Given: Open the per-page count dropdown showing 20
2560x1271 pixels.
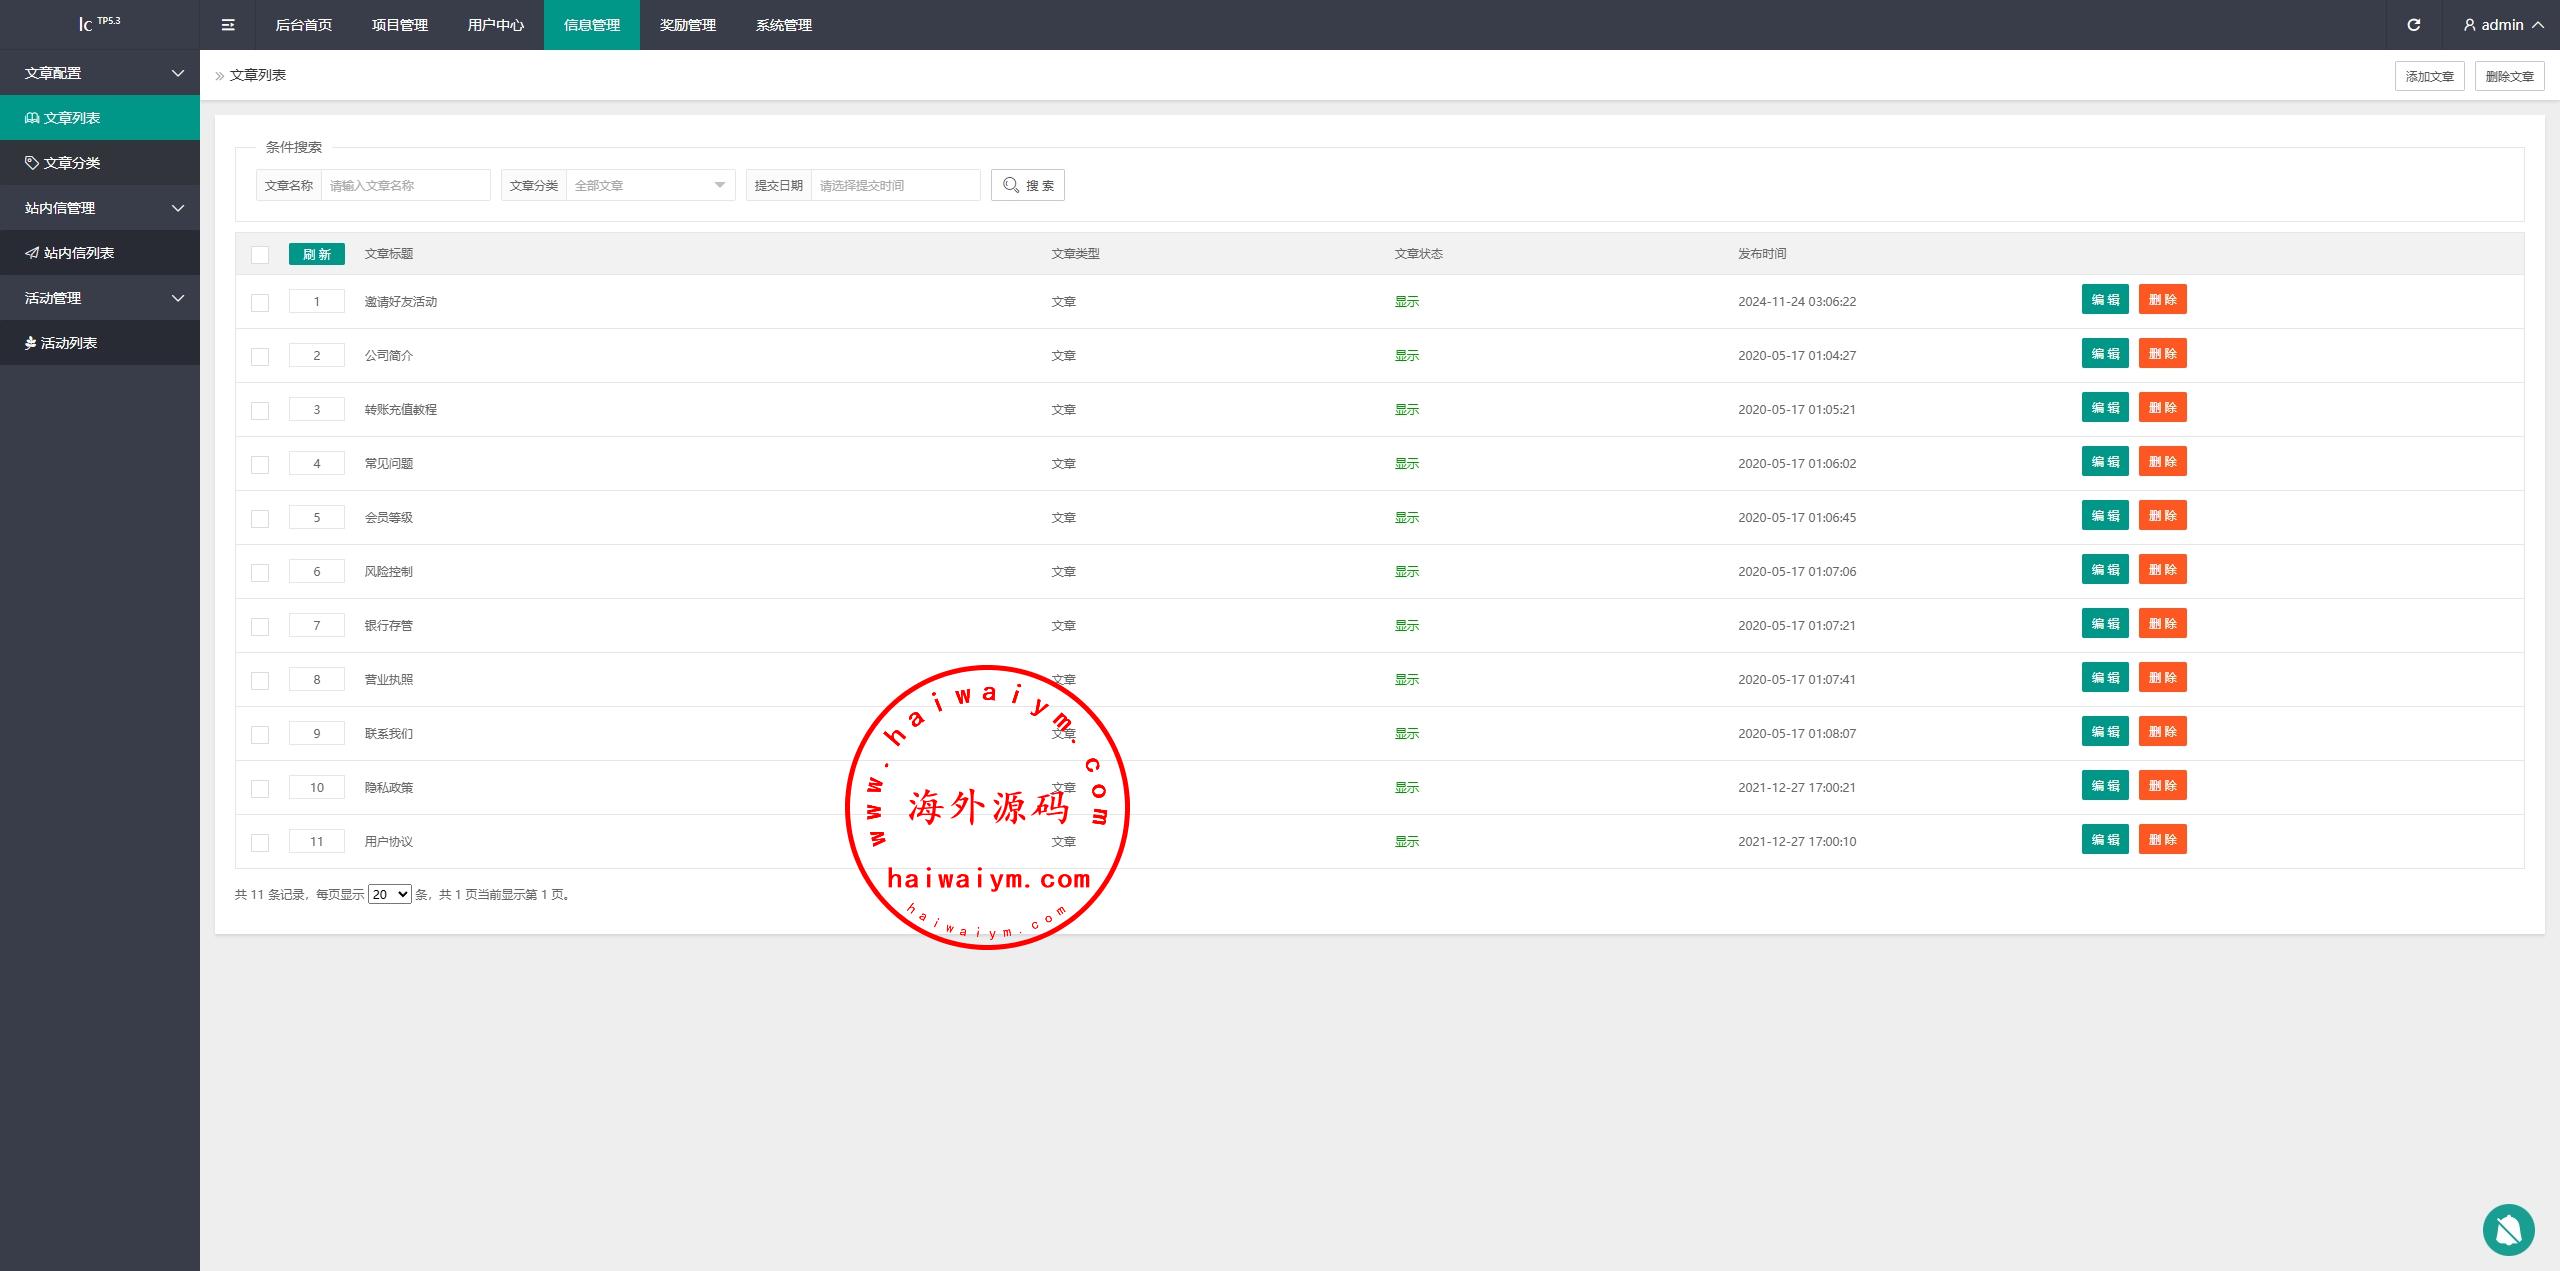Looking at the screenshot, I should pos(389,894).
